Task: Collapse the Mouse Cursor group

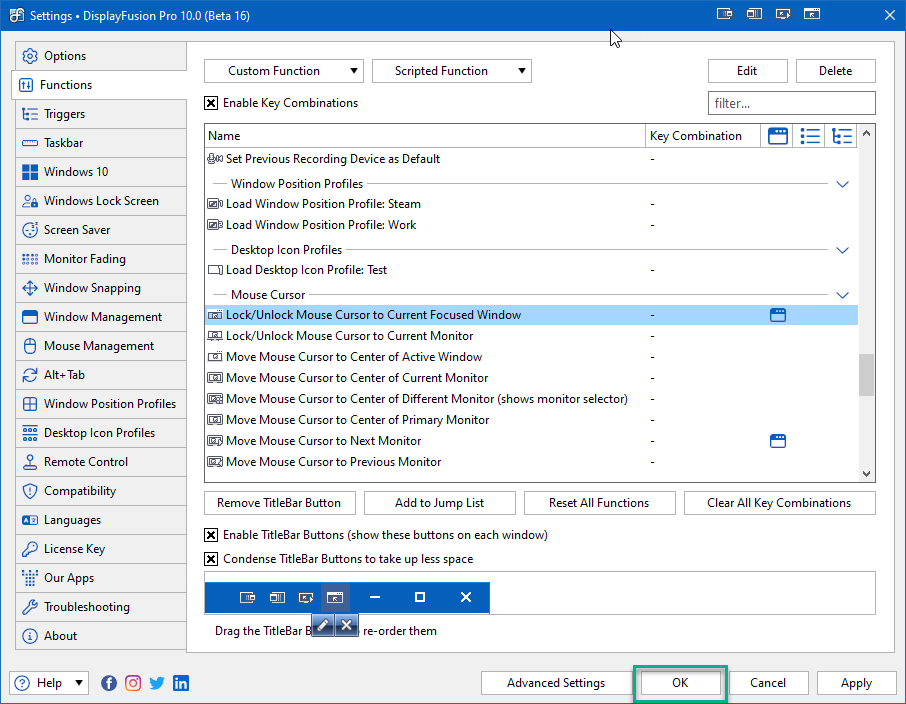Action: tap(842, 295)
